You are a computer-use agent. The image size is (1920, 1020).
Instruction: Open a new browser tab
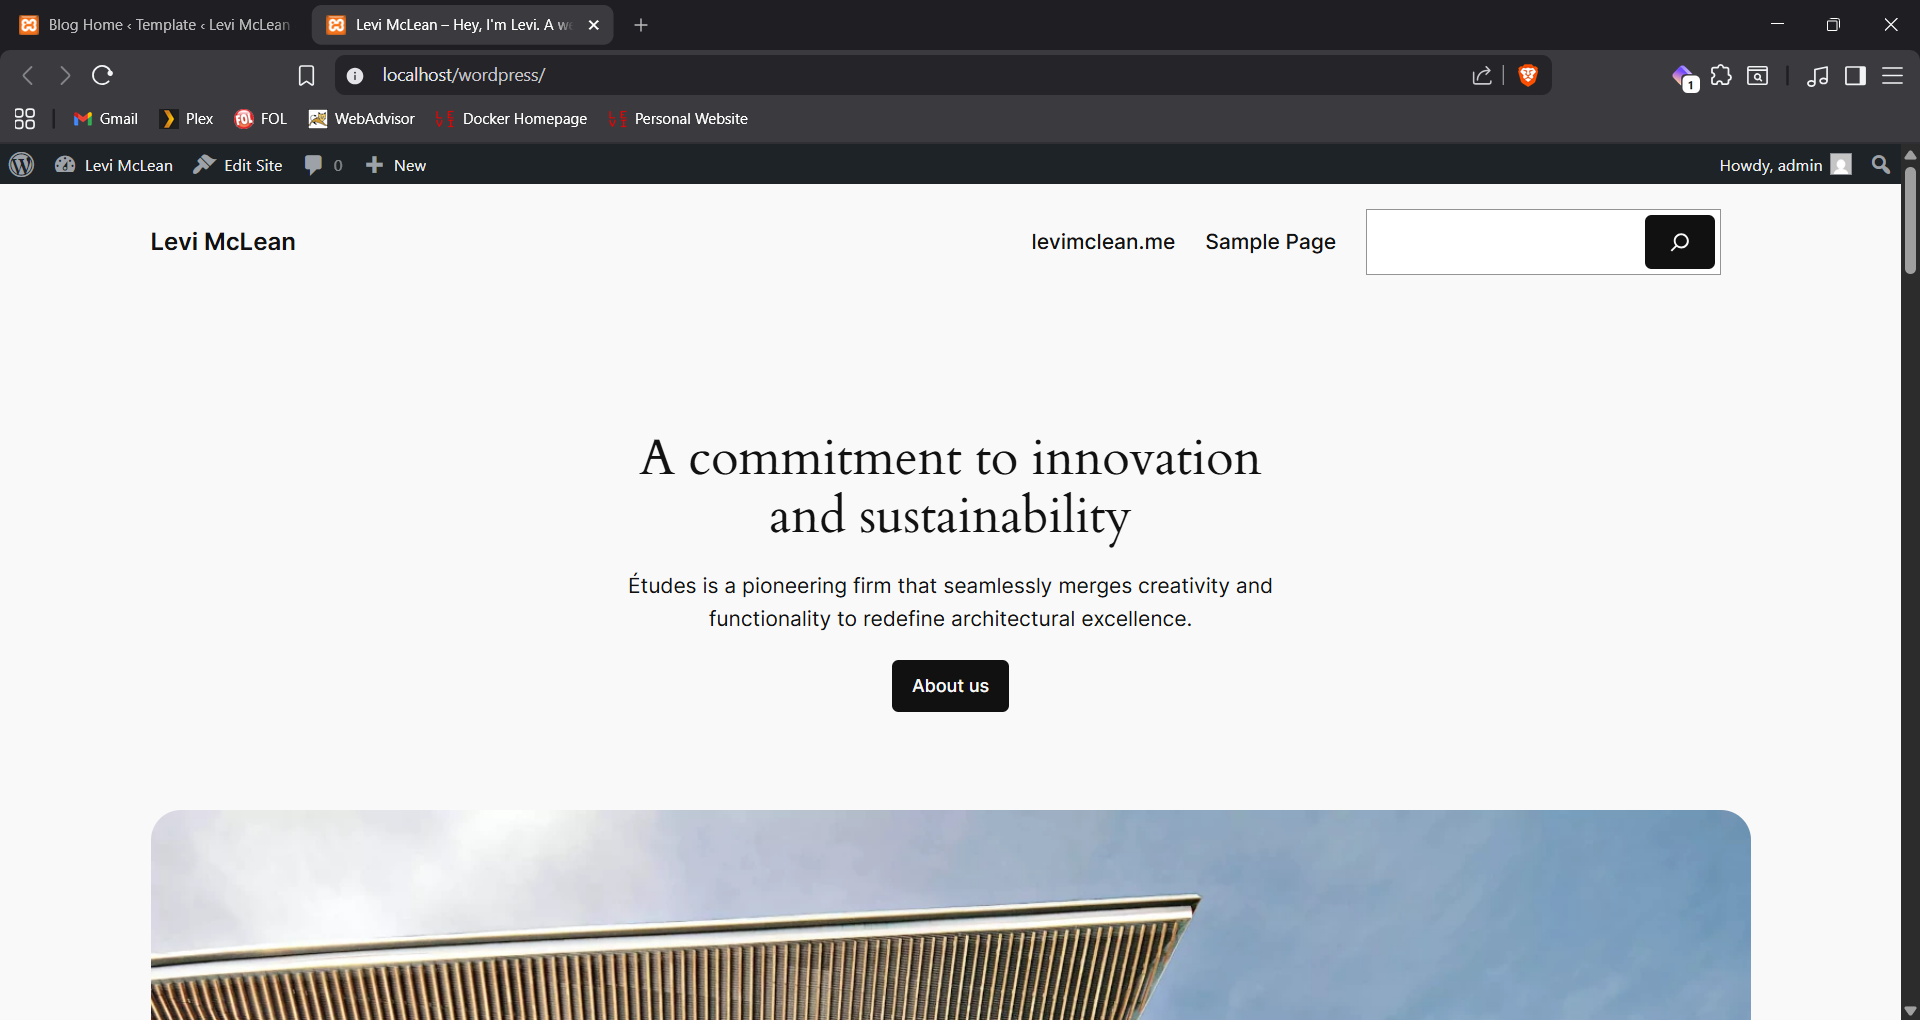tap(641, 25)
